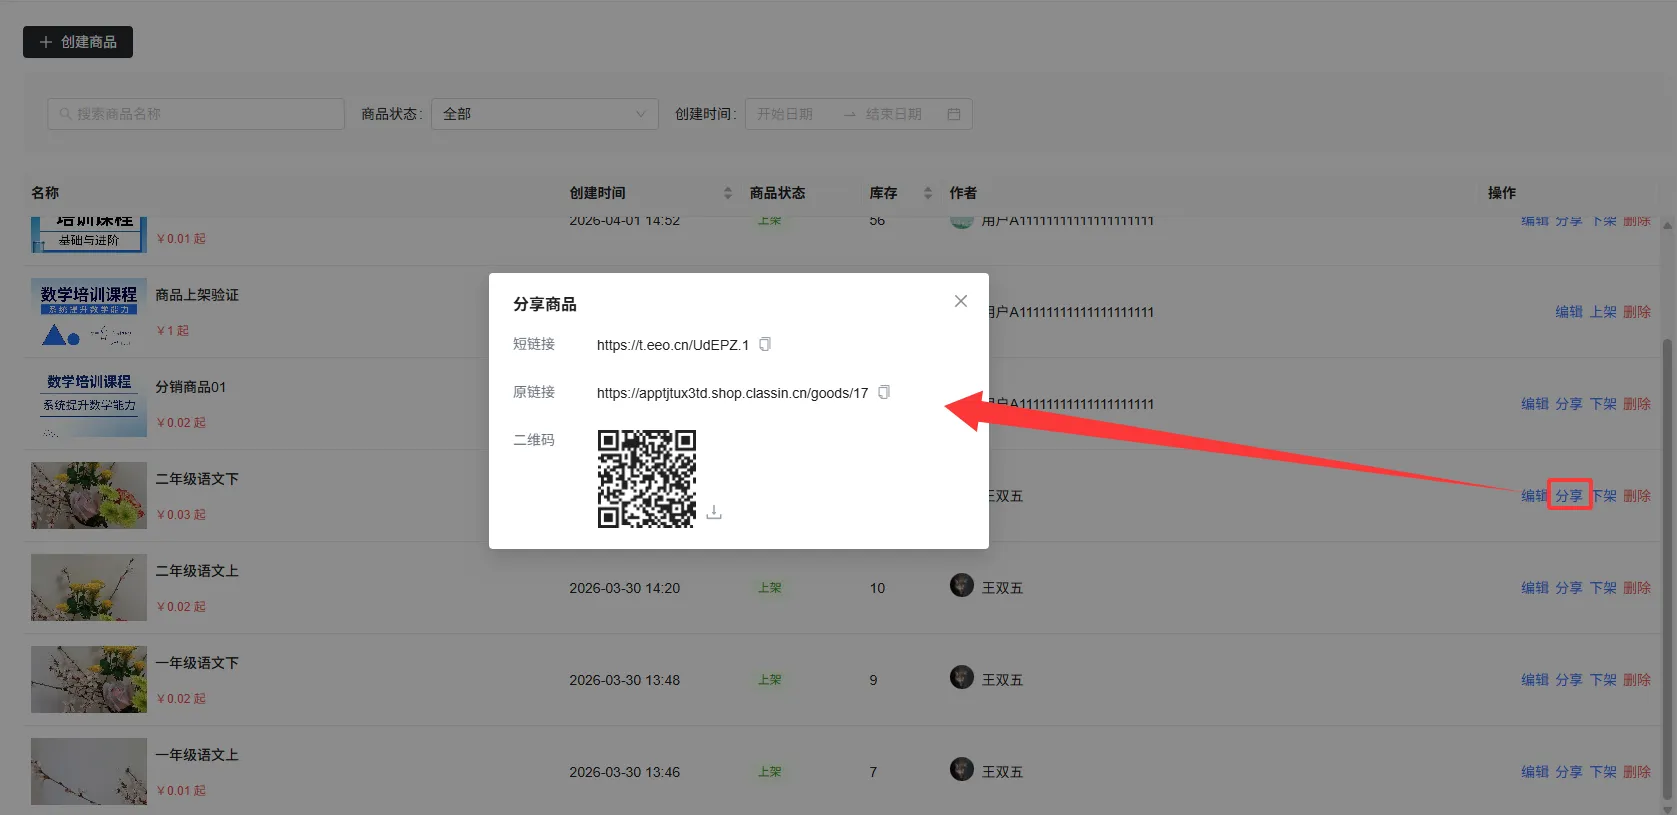Open the 商品状态 全部 dropdown
Image resolution: width=1677 pixels, height=815 pixels.
(545, 114)
